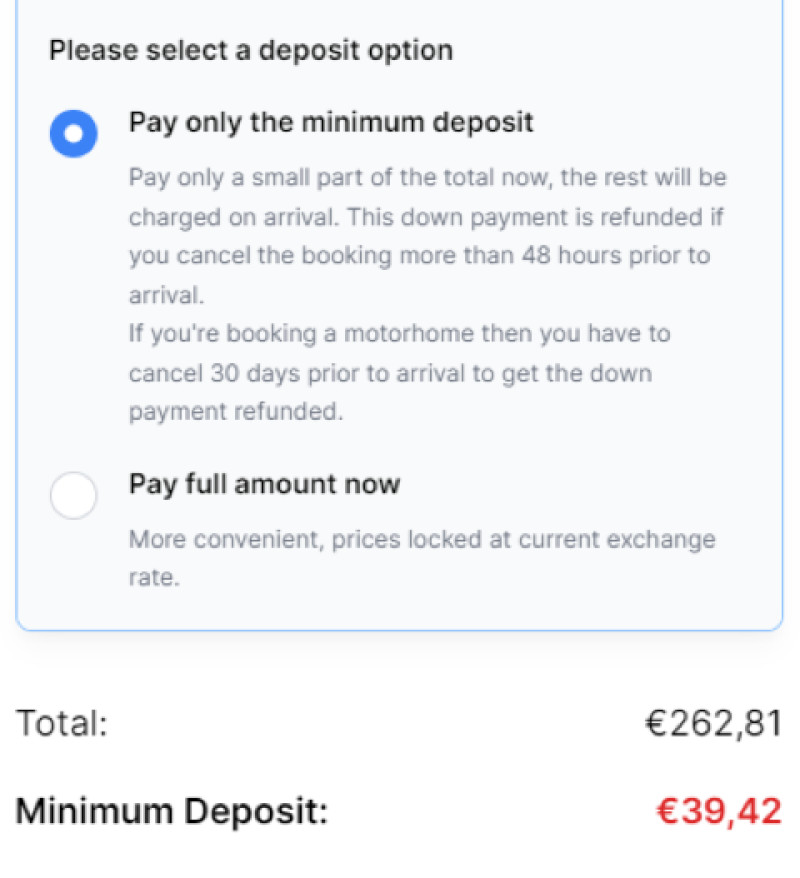Click the red €39,42 deposit amount
The width and height of the screenshot is (800, 878).
718,811
